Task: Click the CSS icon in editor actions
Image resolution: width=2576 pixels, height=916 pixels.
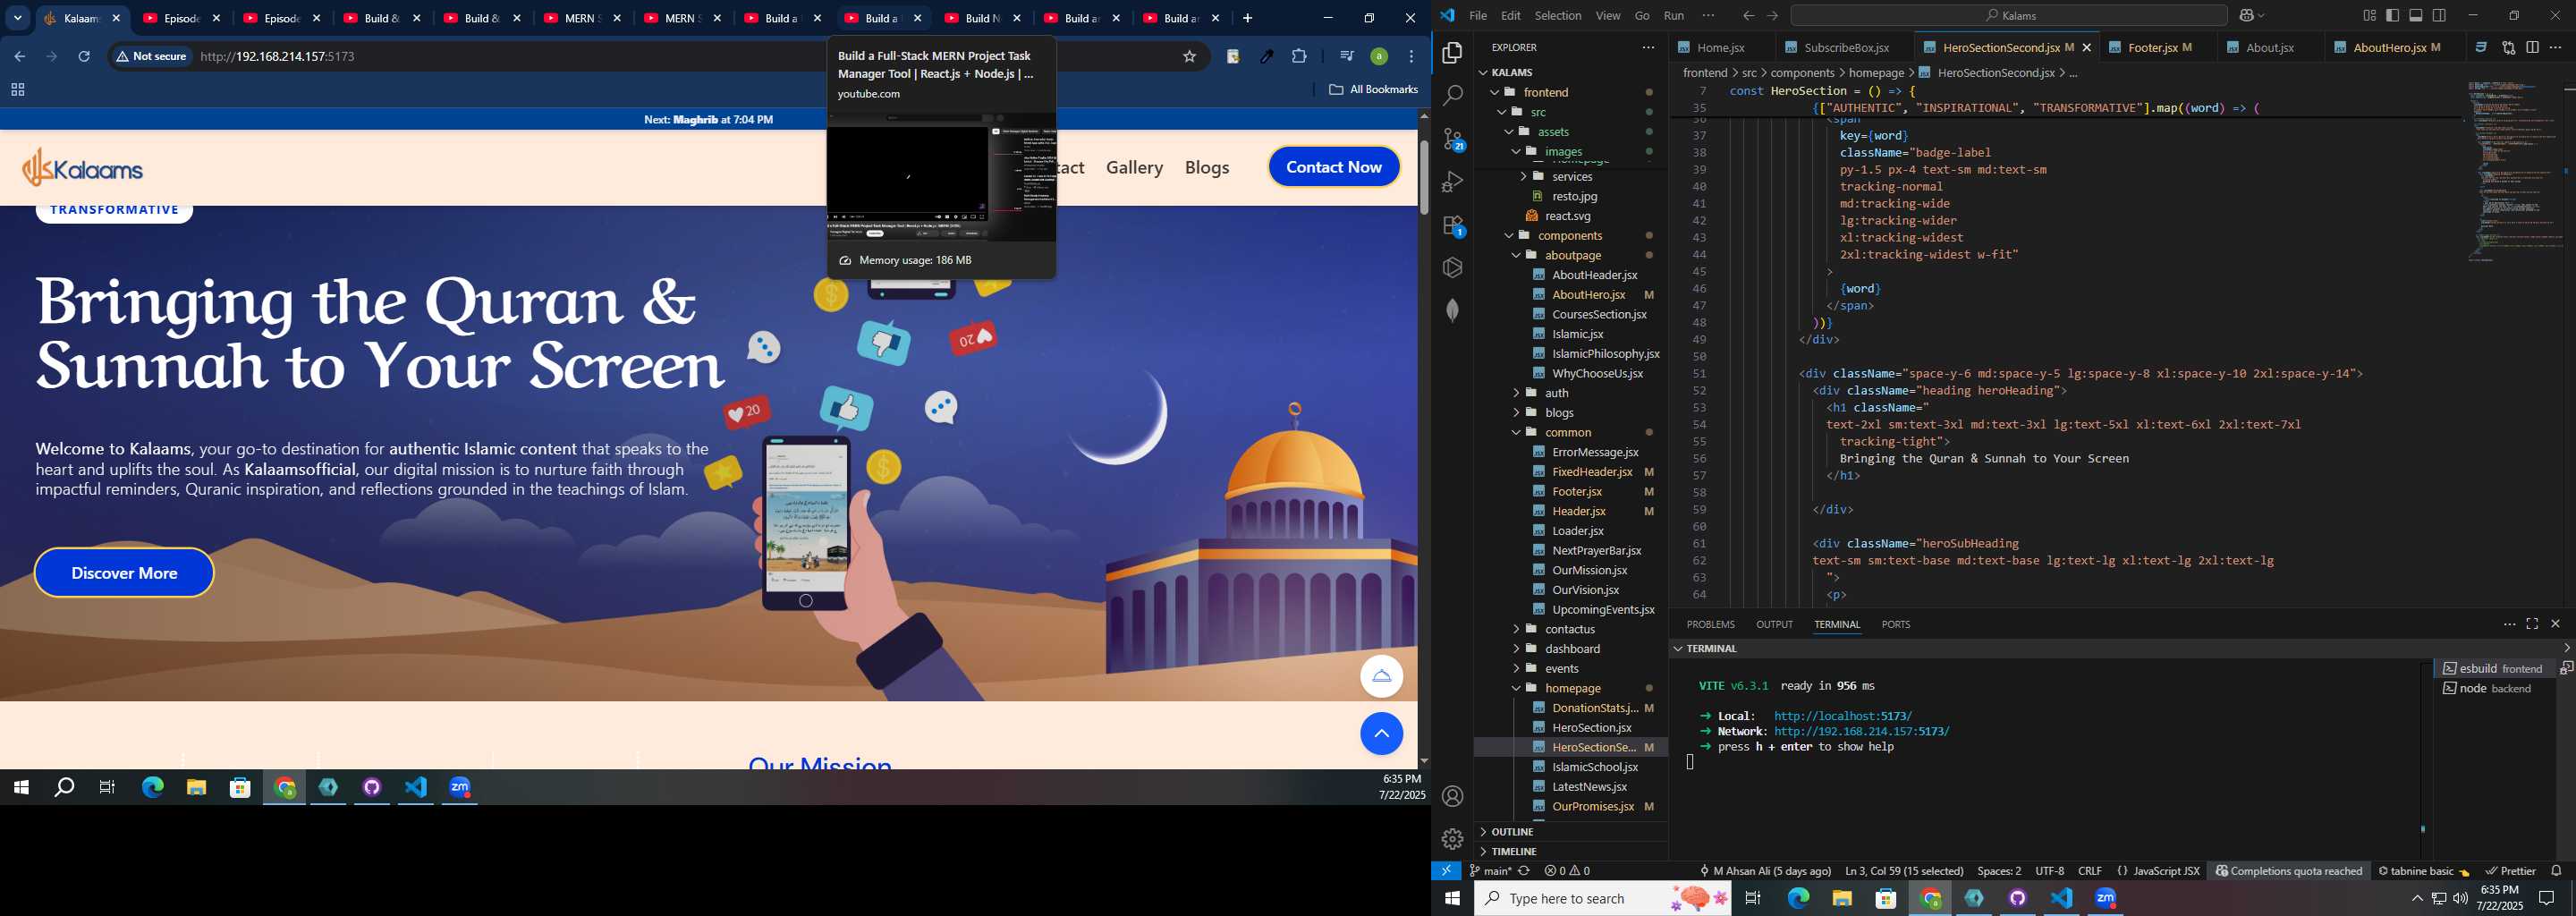Action: pyautogui.click(x=2481, y=47)
